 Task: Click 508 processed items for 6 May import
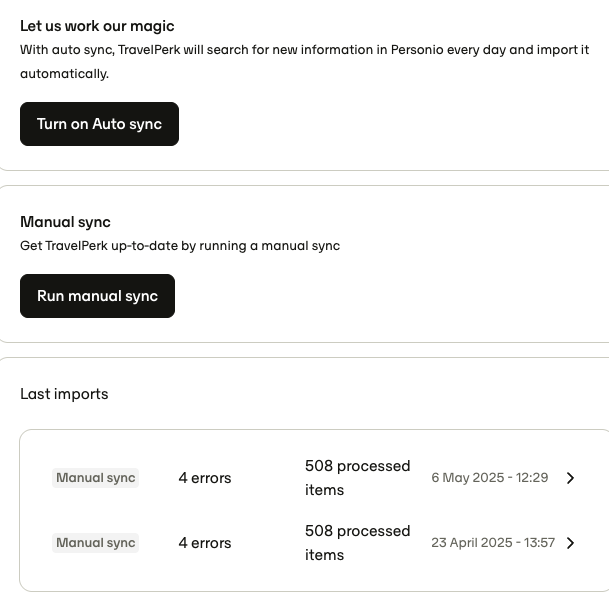(357, 478)
